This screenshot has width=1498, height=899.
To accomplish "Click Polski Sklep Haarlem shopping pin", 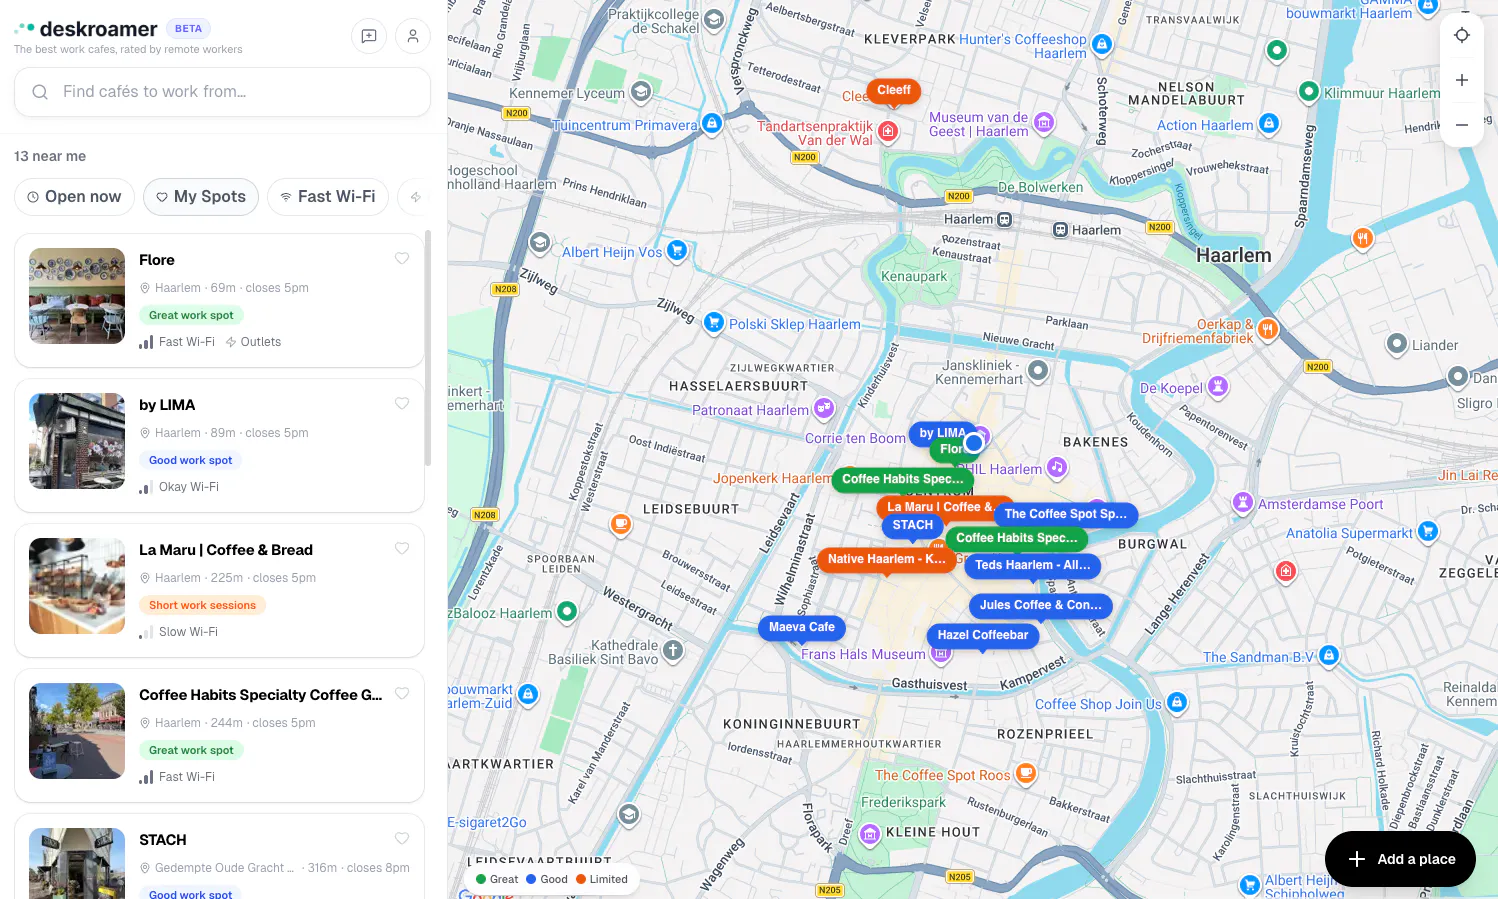I will point(714,322).
